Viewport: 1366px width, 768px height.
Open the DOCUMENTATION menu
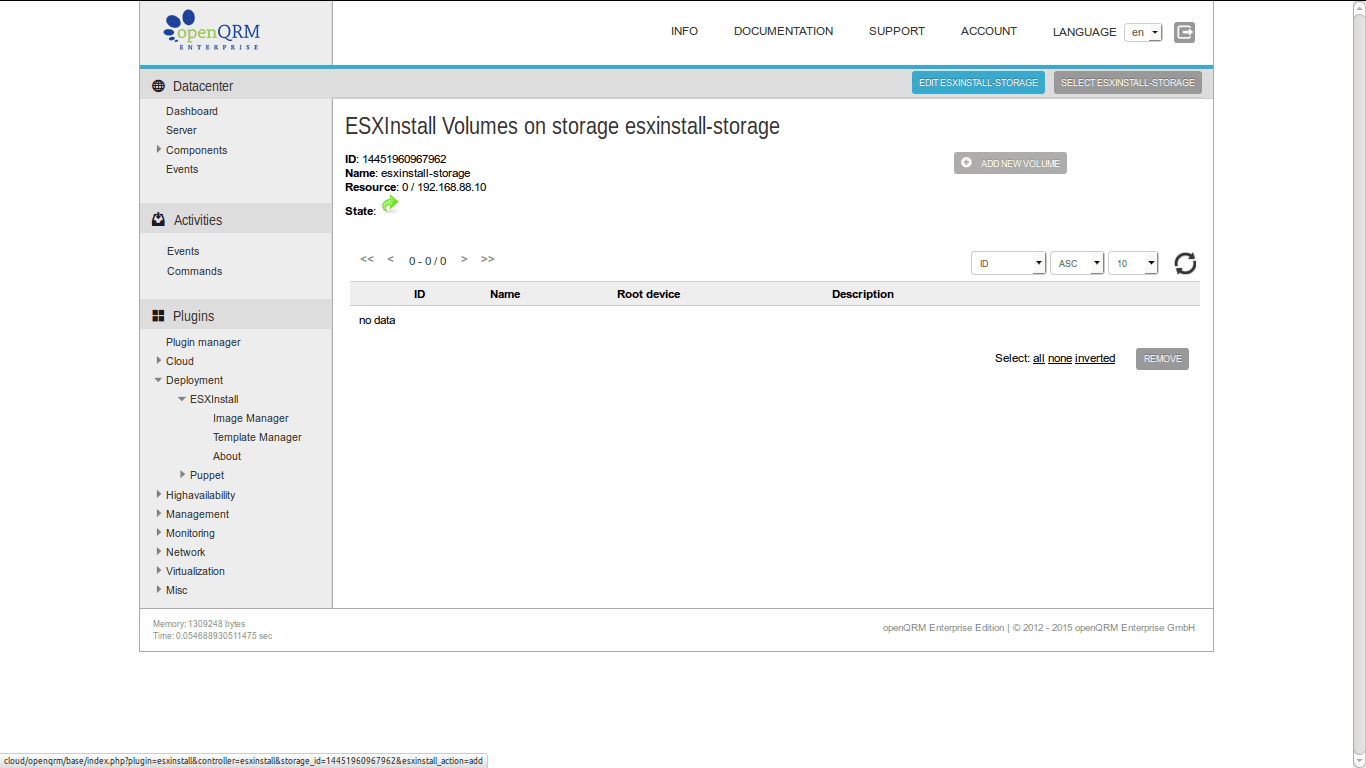783,32
